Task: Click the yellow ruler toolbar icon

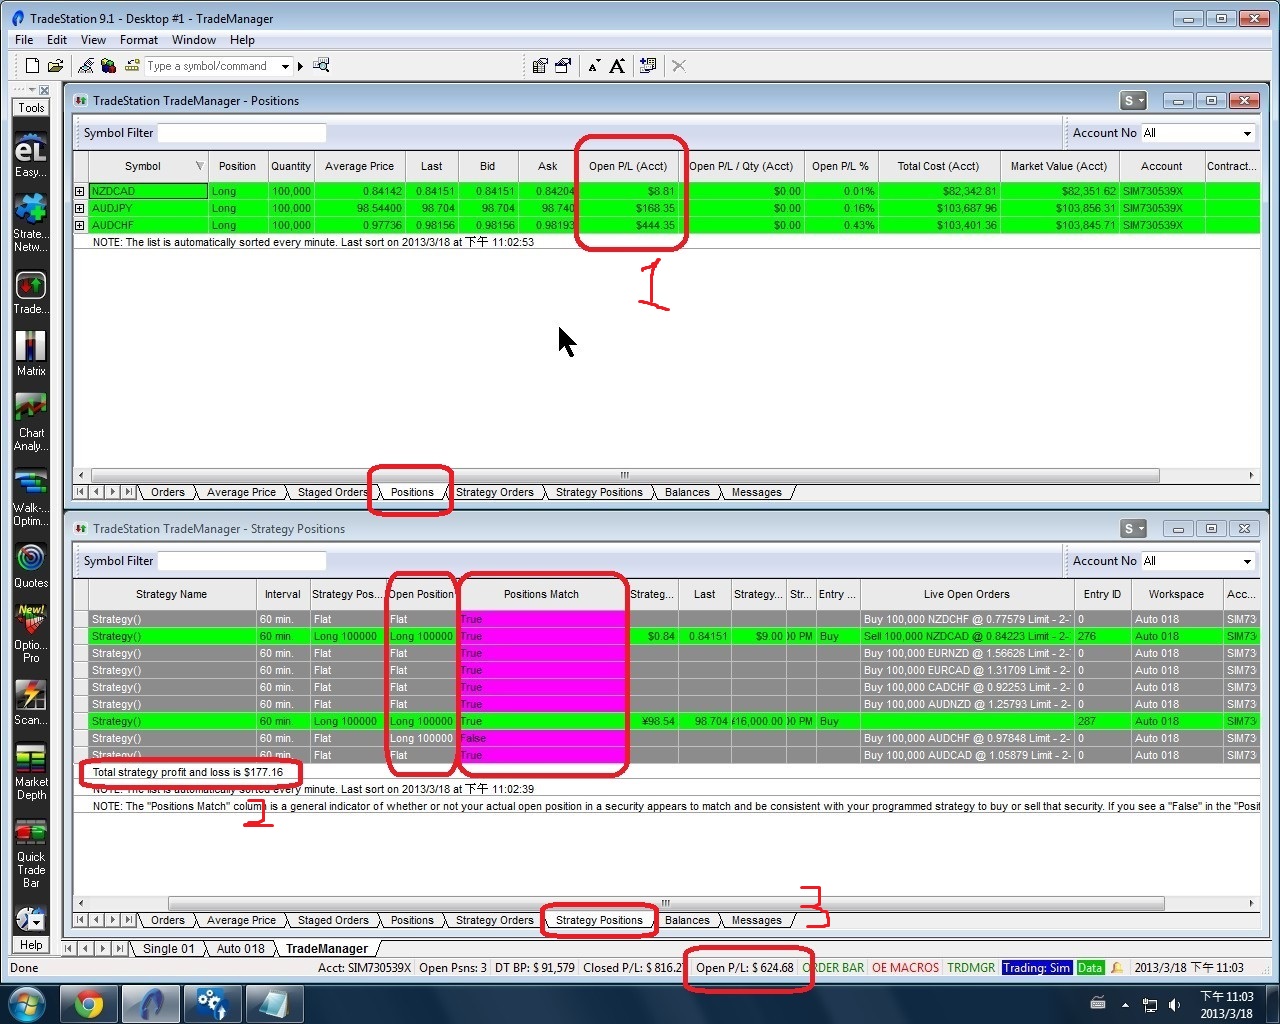Action: pyautogui.click(x=132, y=66)
